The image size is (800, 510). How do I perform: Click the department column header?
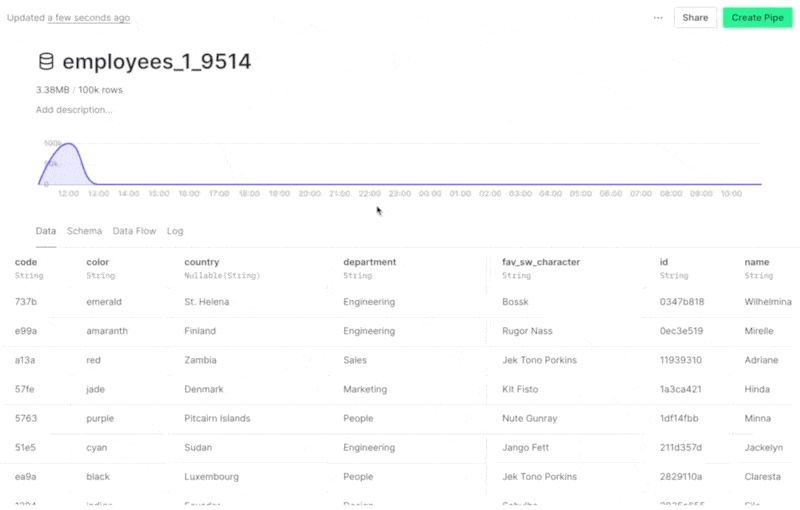click(369, 262)
